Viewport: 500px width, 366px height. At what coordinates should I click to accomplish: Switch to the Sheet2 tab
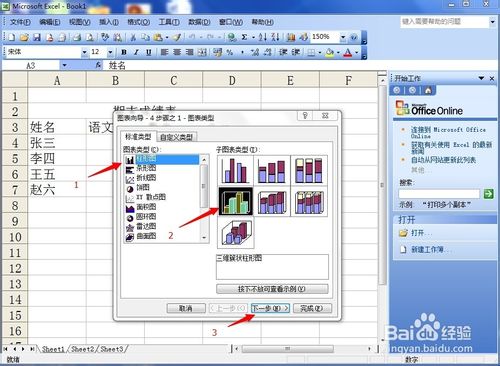coord(83,349)
